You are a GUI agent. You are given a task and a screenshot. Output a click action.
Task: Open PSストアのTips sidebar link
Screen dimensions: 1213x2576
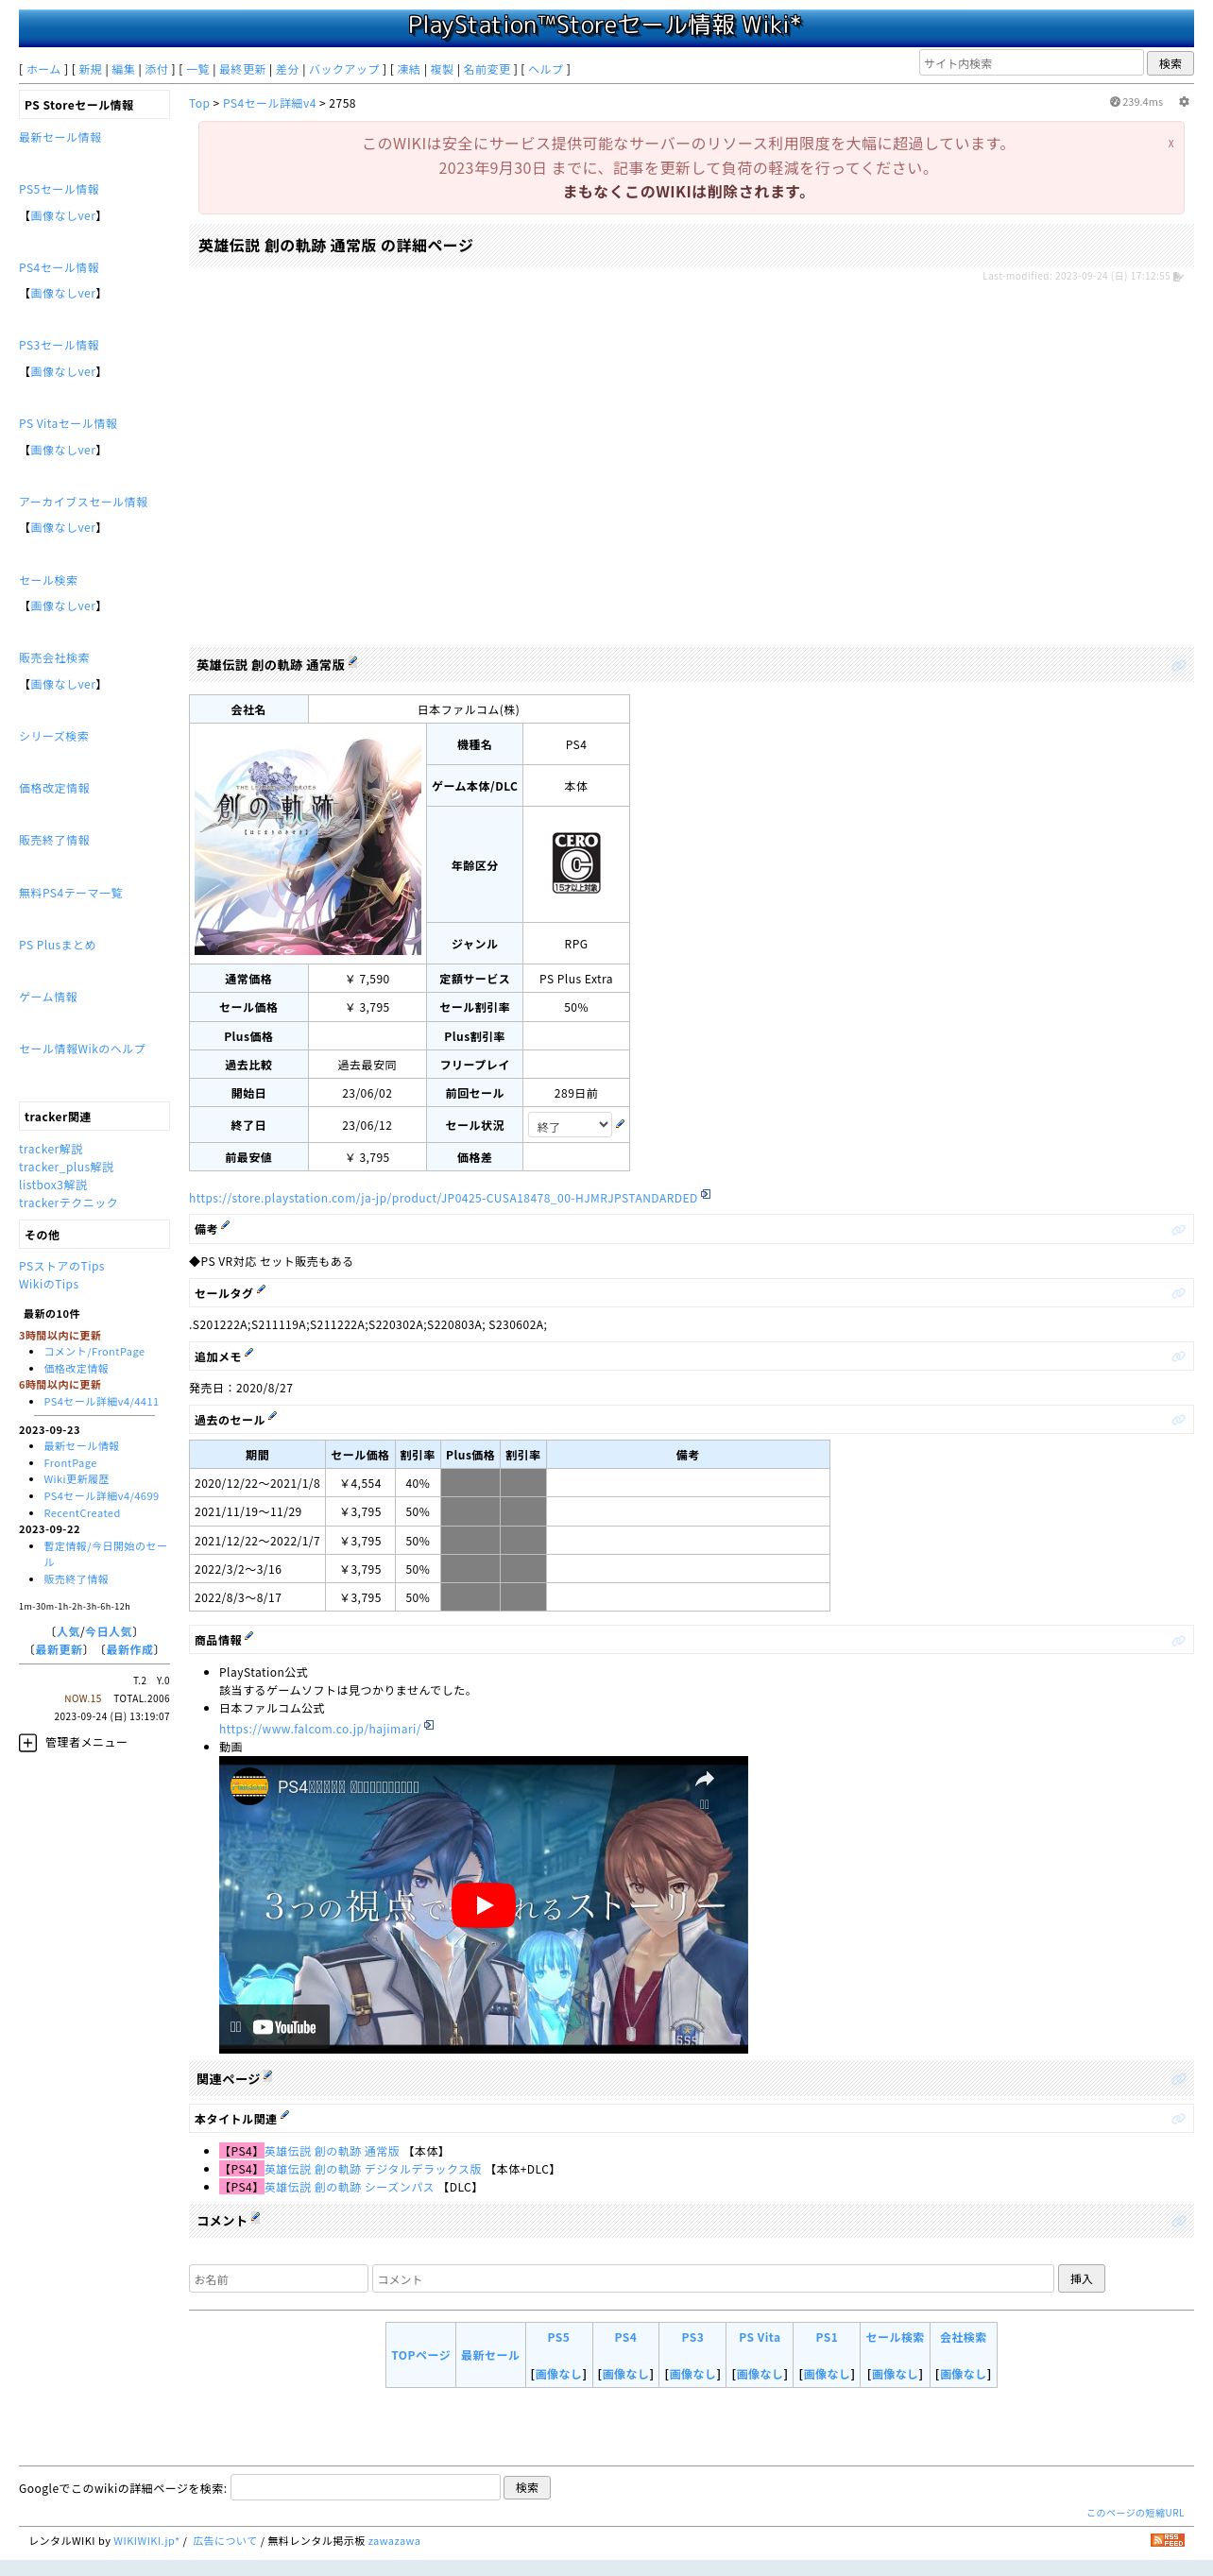pyautogui.click(x=61, y=1266)
